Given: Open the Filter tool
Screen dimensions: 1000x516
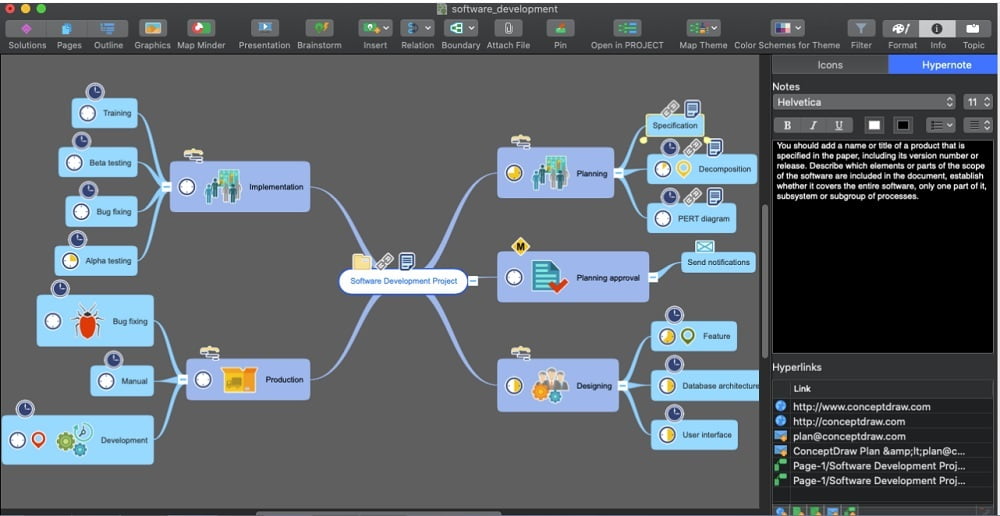Looking at the screenshot, I should click(x=861, y=29).
